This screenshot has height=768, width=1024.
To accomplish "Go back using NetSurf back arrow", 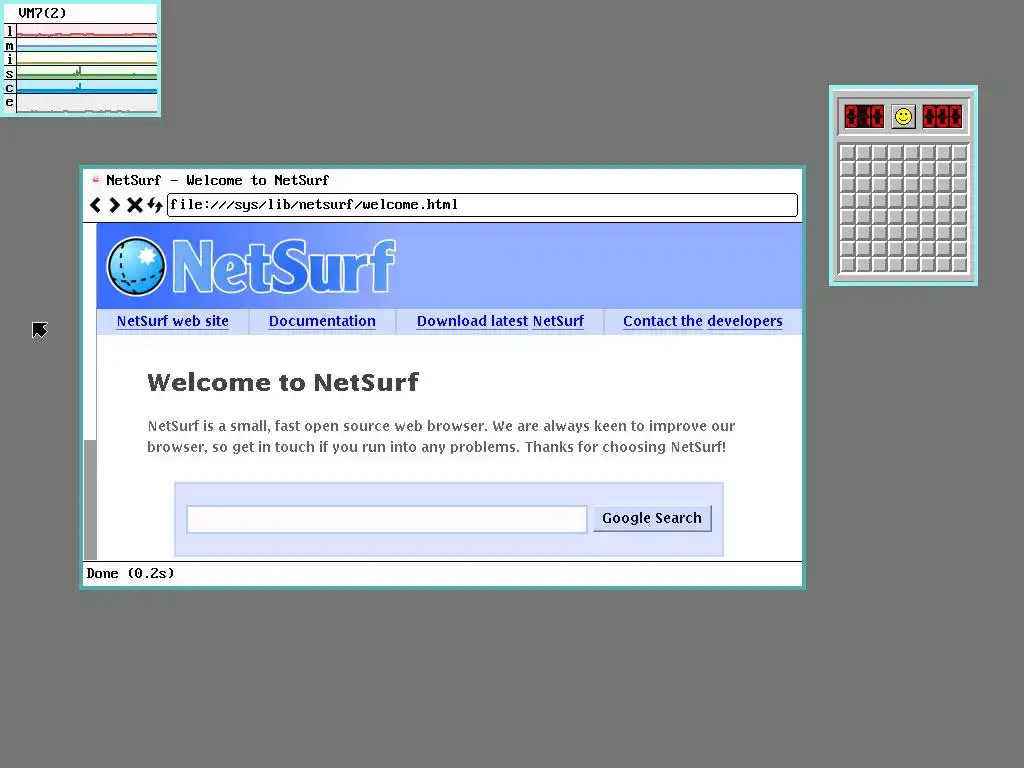I will (95, 205).
